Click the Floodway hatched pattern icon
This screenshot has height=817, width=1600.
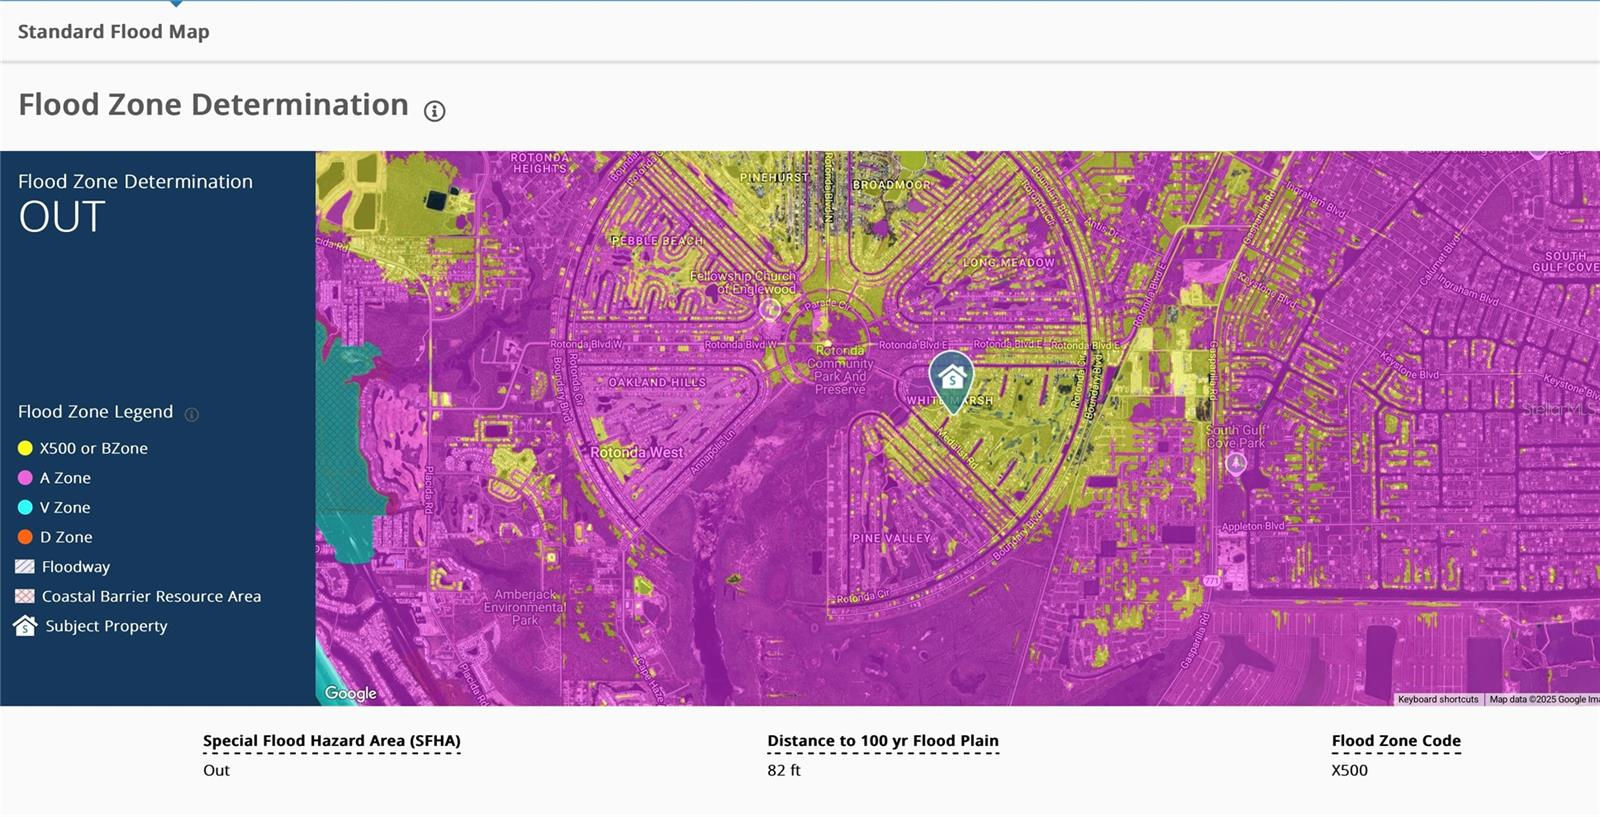tap(25, 566)
